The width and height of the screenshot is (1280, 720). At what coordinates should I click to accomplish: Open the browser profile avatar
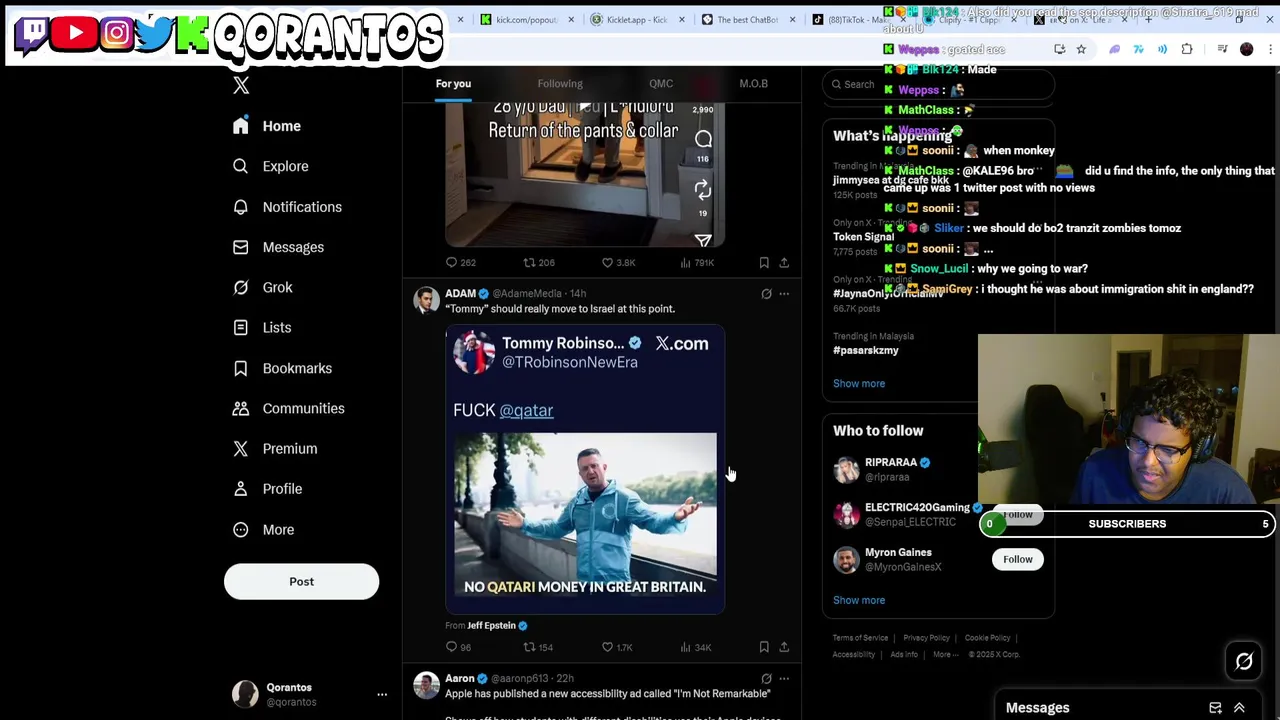[1246, 49]
